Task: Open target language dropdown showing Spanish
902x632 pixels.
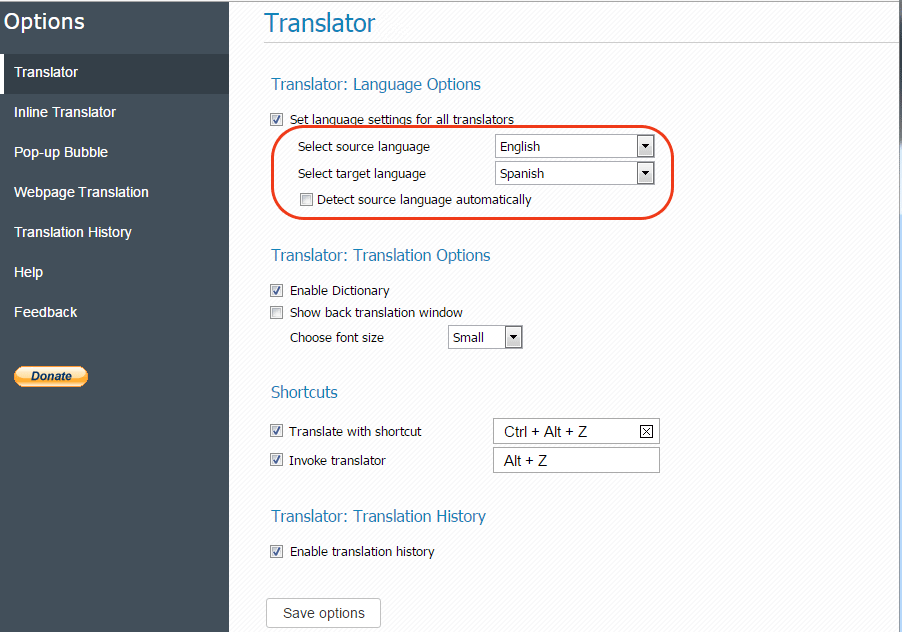Action: pos(575,173)
